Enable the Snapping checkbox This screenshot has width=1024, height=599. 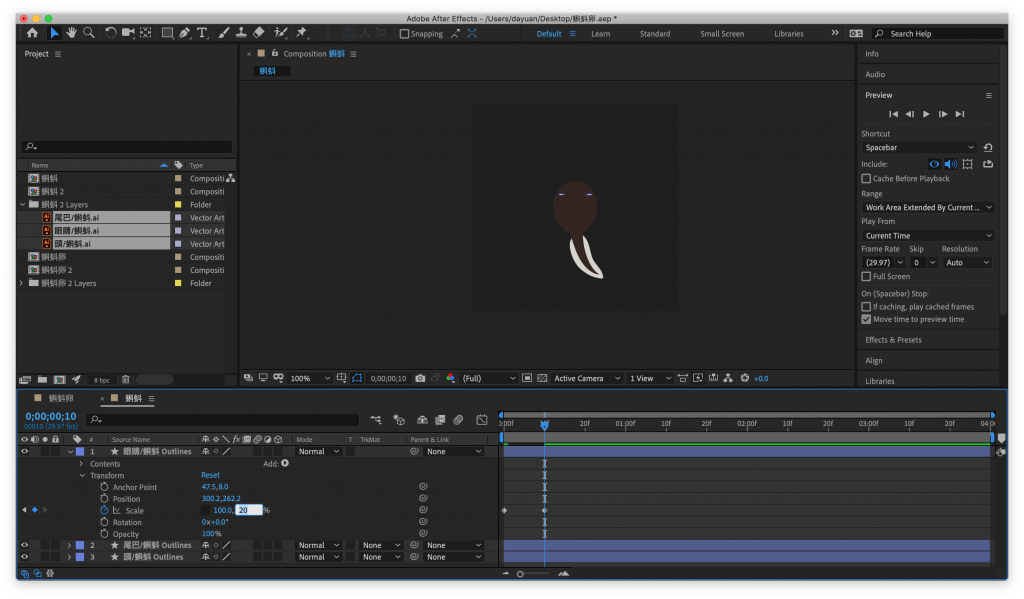pos(404,34)
